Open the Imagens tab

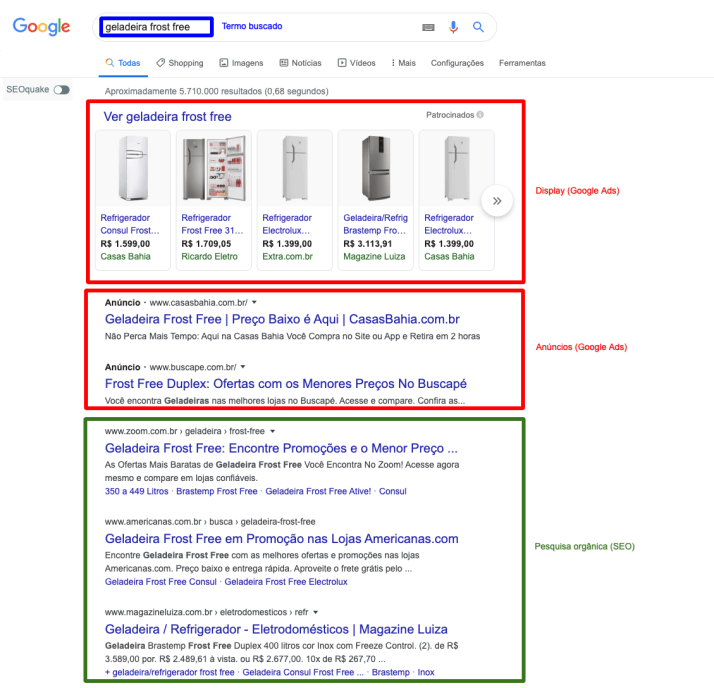coord(241,63)
